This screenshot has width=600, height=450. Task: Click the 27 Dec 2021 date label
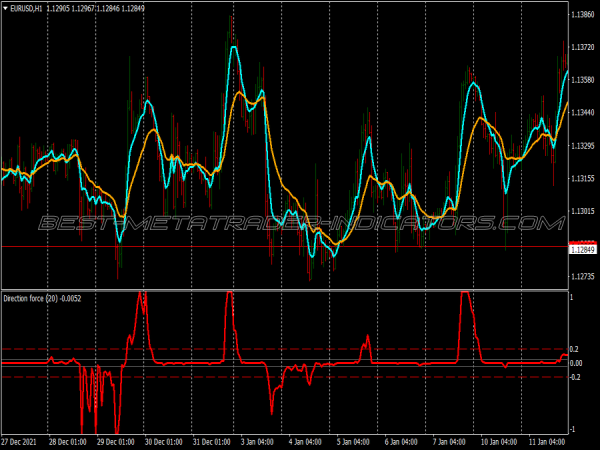click(19, 442)
